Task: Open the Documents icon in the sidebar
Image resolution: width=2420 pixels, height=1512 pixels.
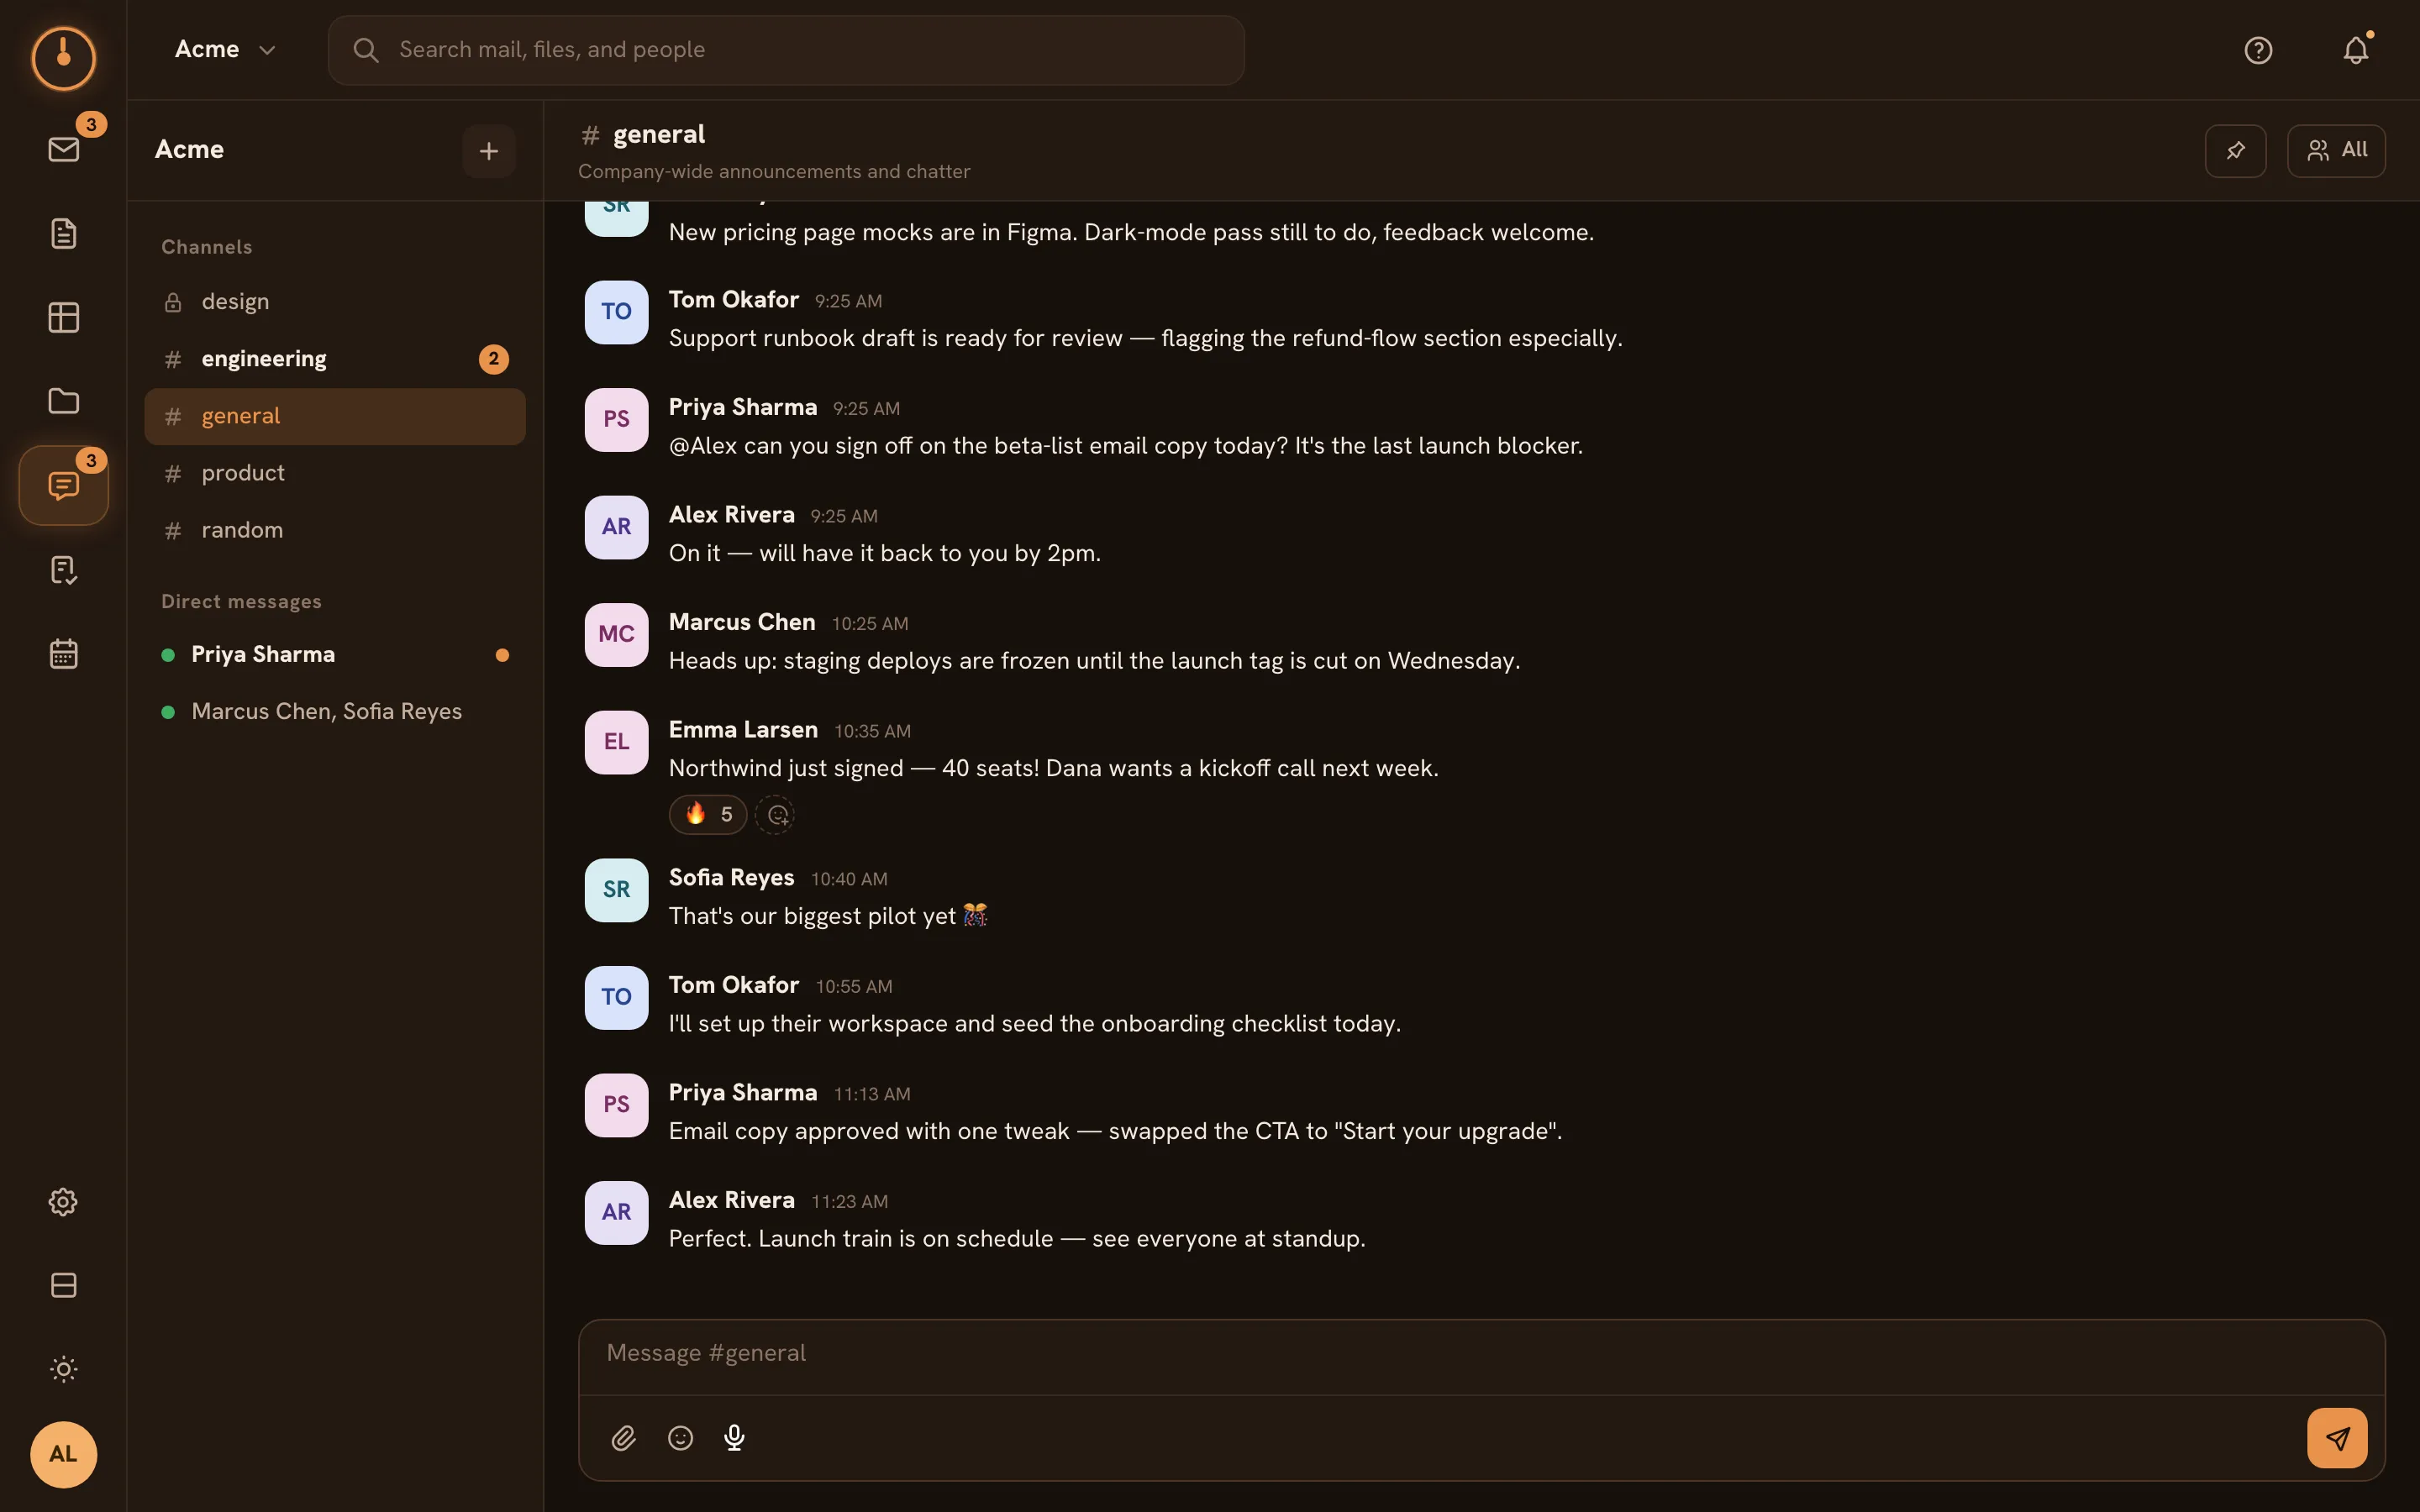Action: tap(63, 233)
